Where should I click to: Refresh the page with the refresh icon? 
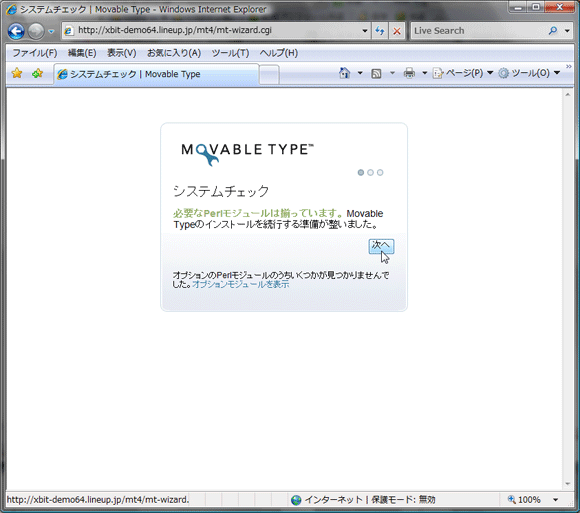(x=380, y=31)
